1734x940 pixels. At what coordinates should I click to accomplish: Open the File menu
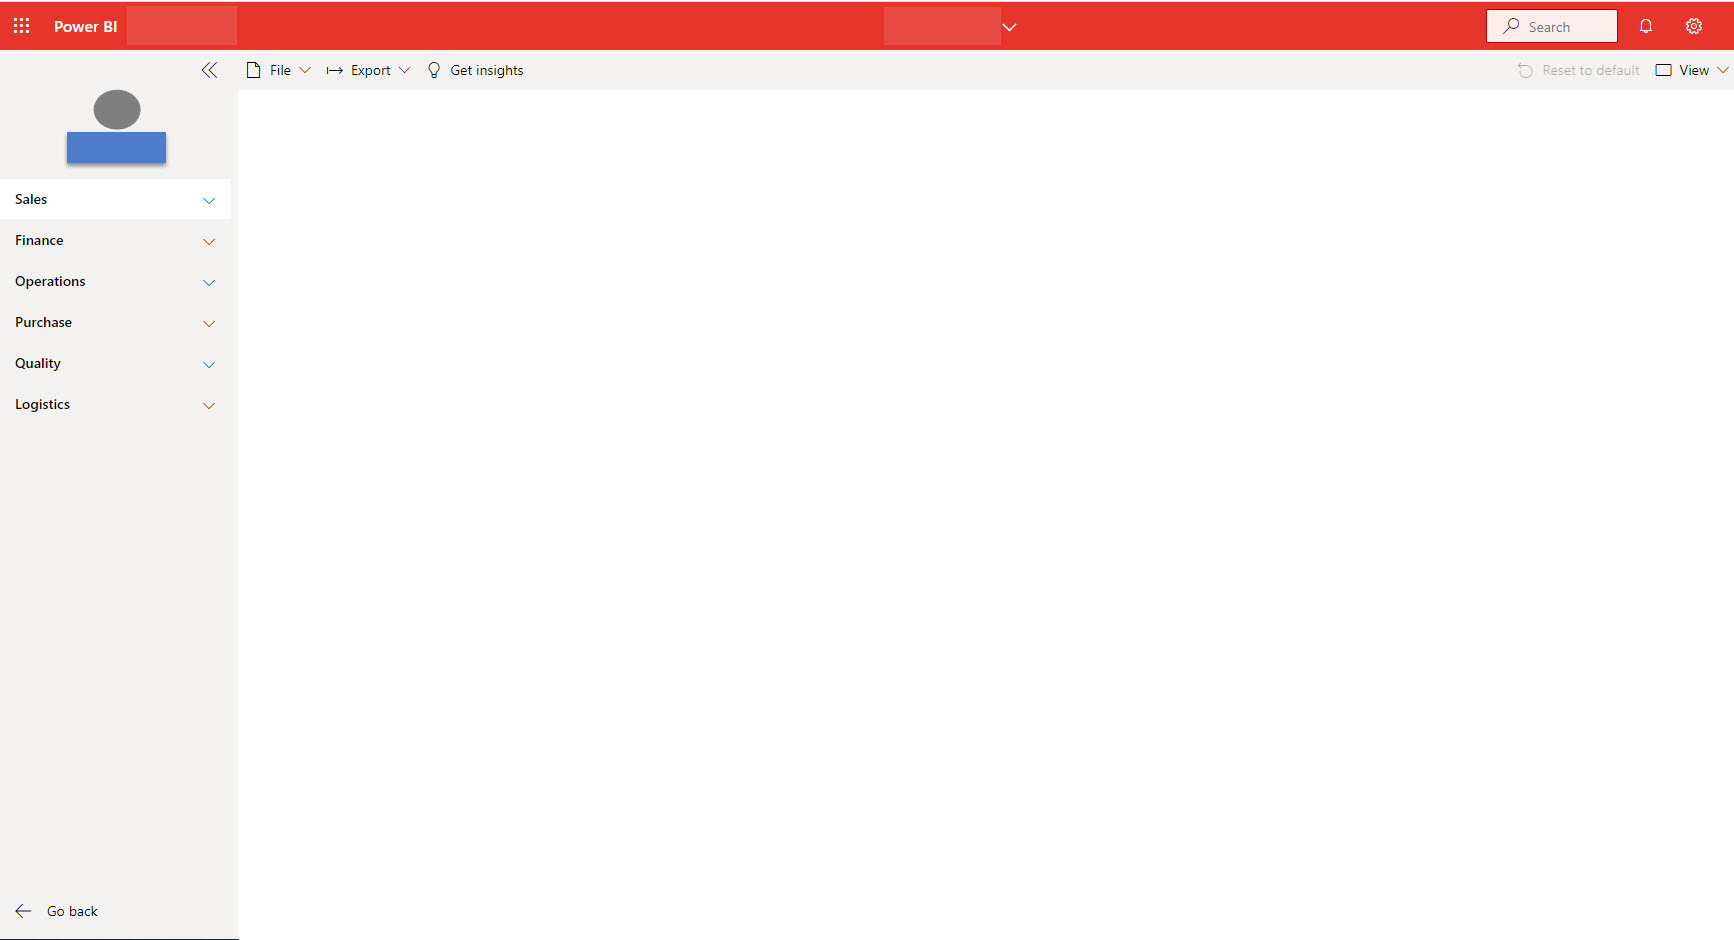tap(279, 70)
